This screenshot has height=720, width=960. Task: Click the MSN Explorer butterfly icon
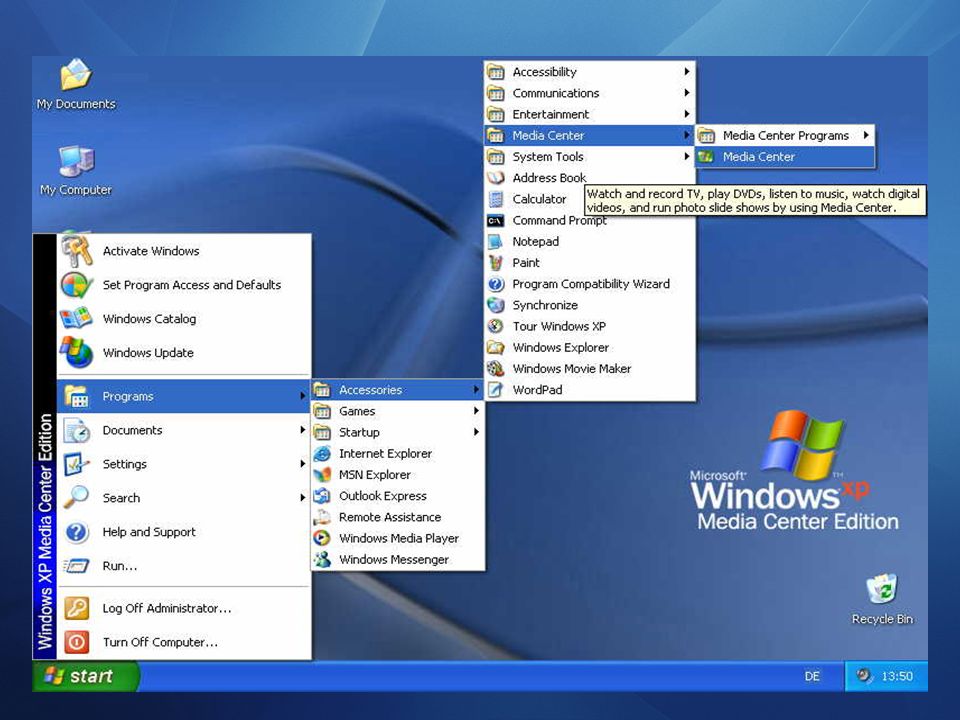(x=322, y=474)
